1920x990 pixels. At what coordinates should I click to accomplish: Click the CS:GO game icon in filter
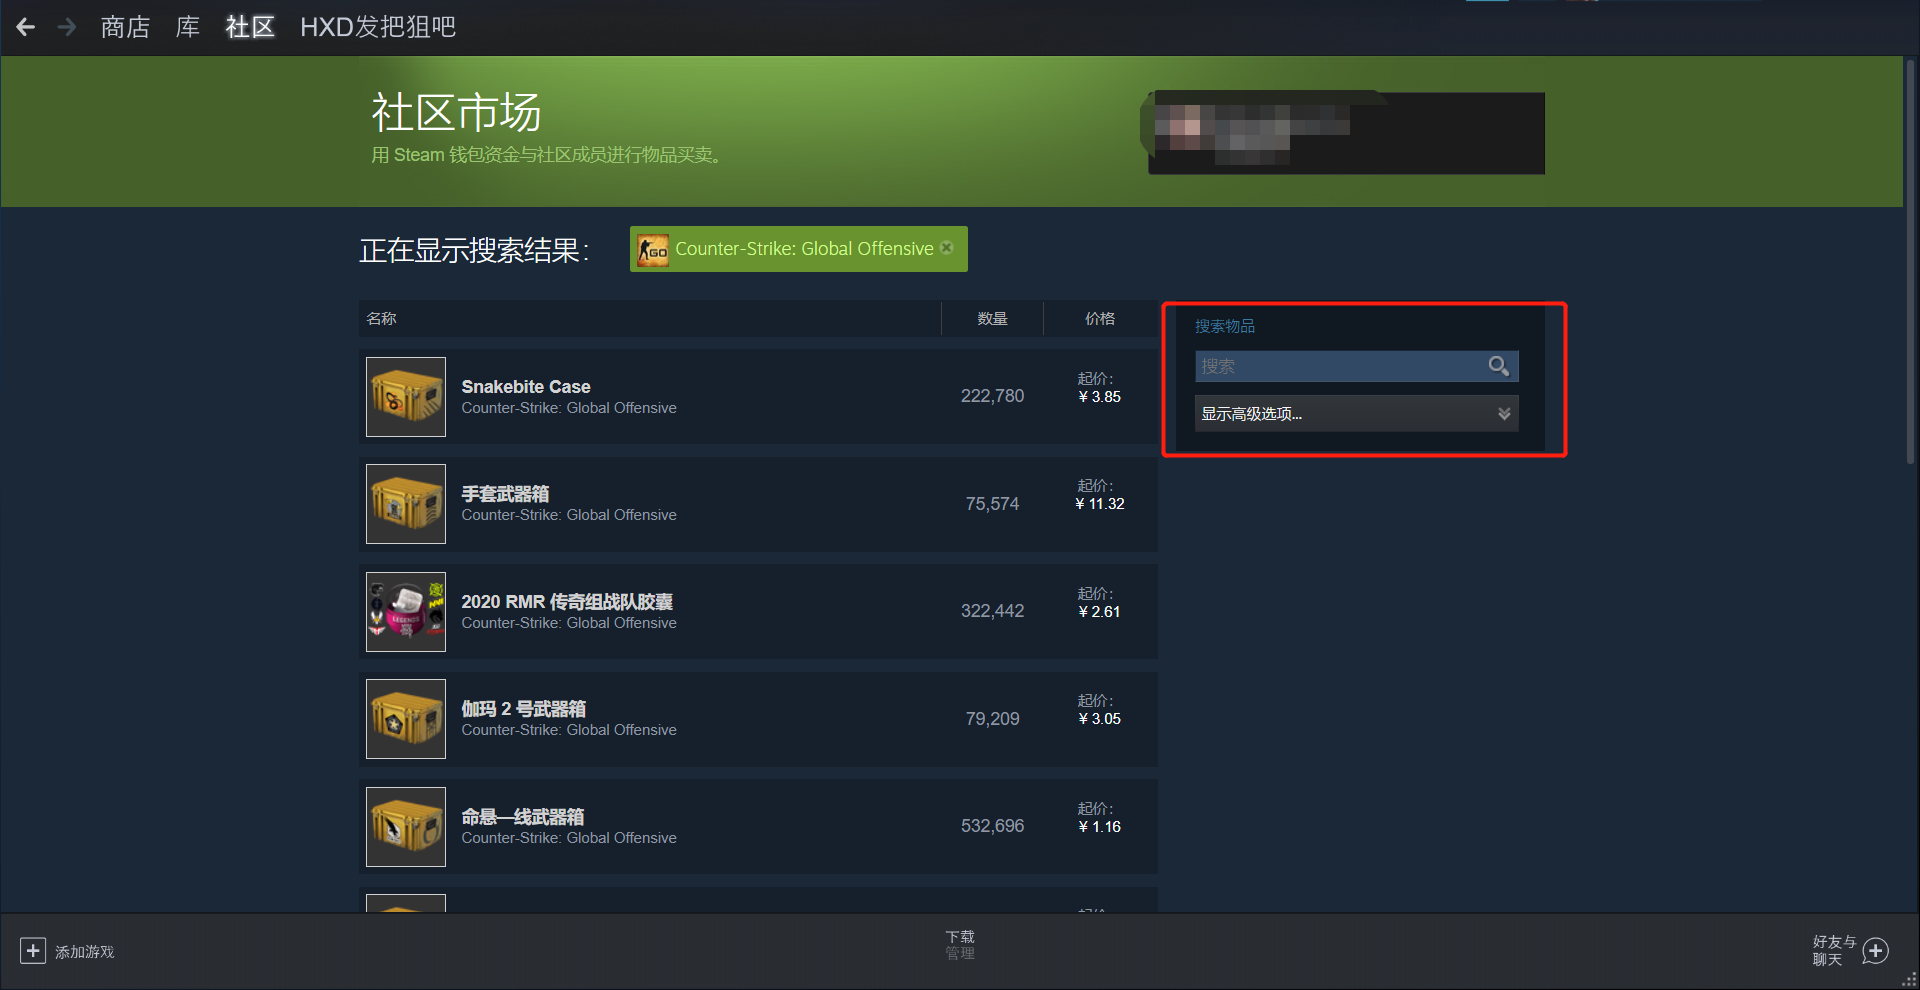[653, 249]
